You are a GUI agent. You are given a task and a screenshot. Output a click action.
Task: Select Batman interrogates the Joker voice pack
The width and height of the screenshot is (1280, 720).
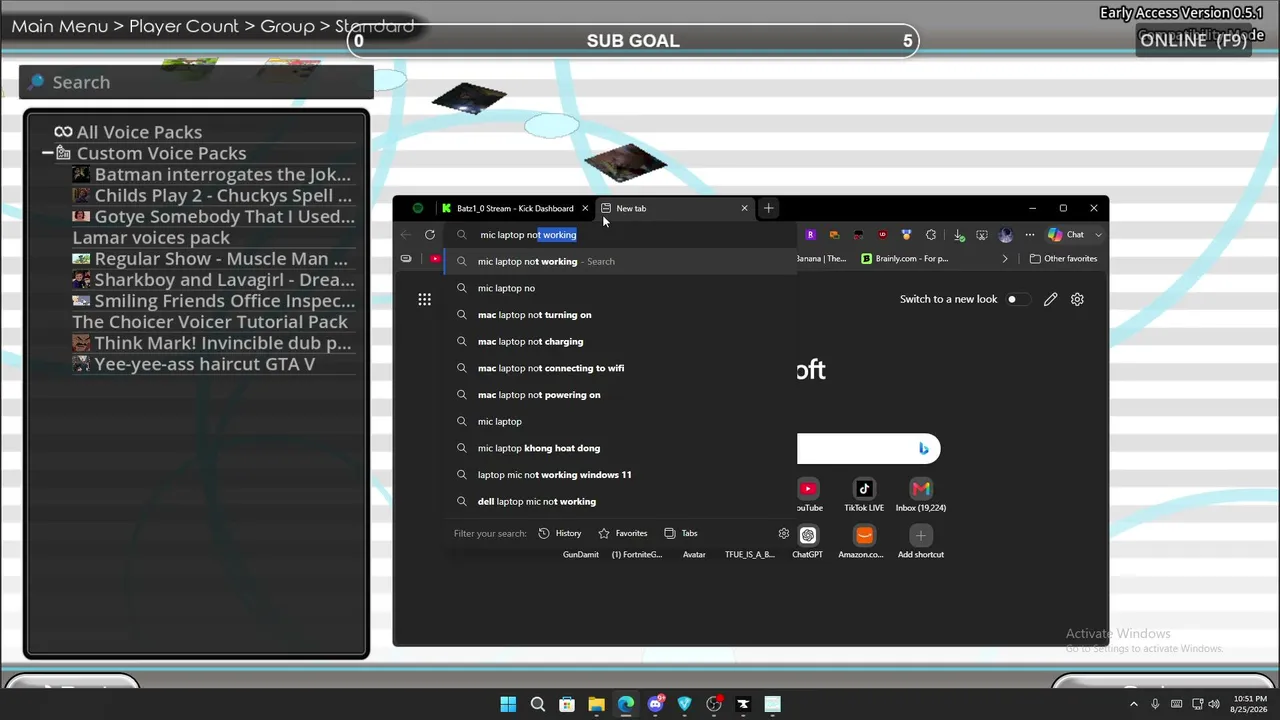(212, 174)
